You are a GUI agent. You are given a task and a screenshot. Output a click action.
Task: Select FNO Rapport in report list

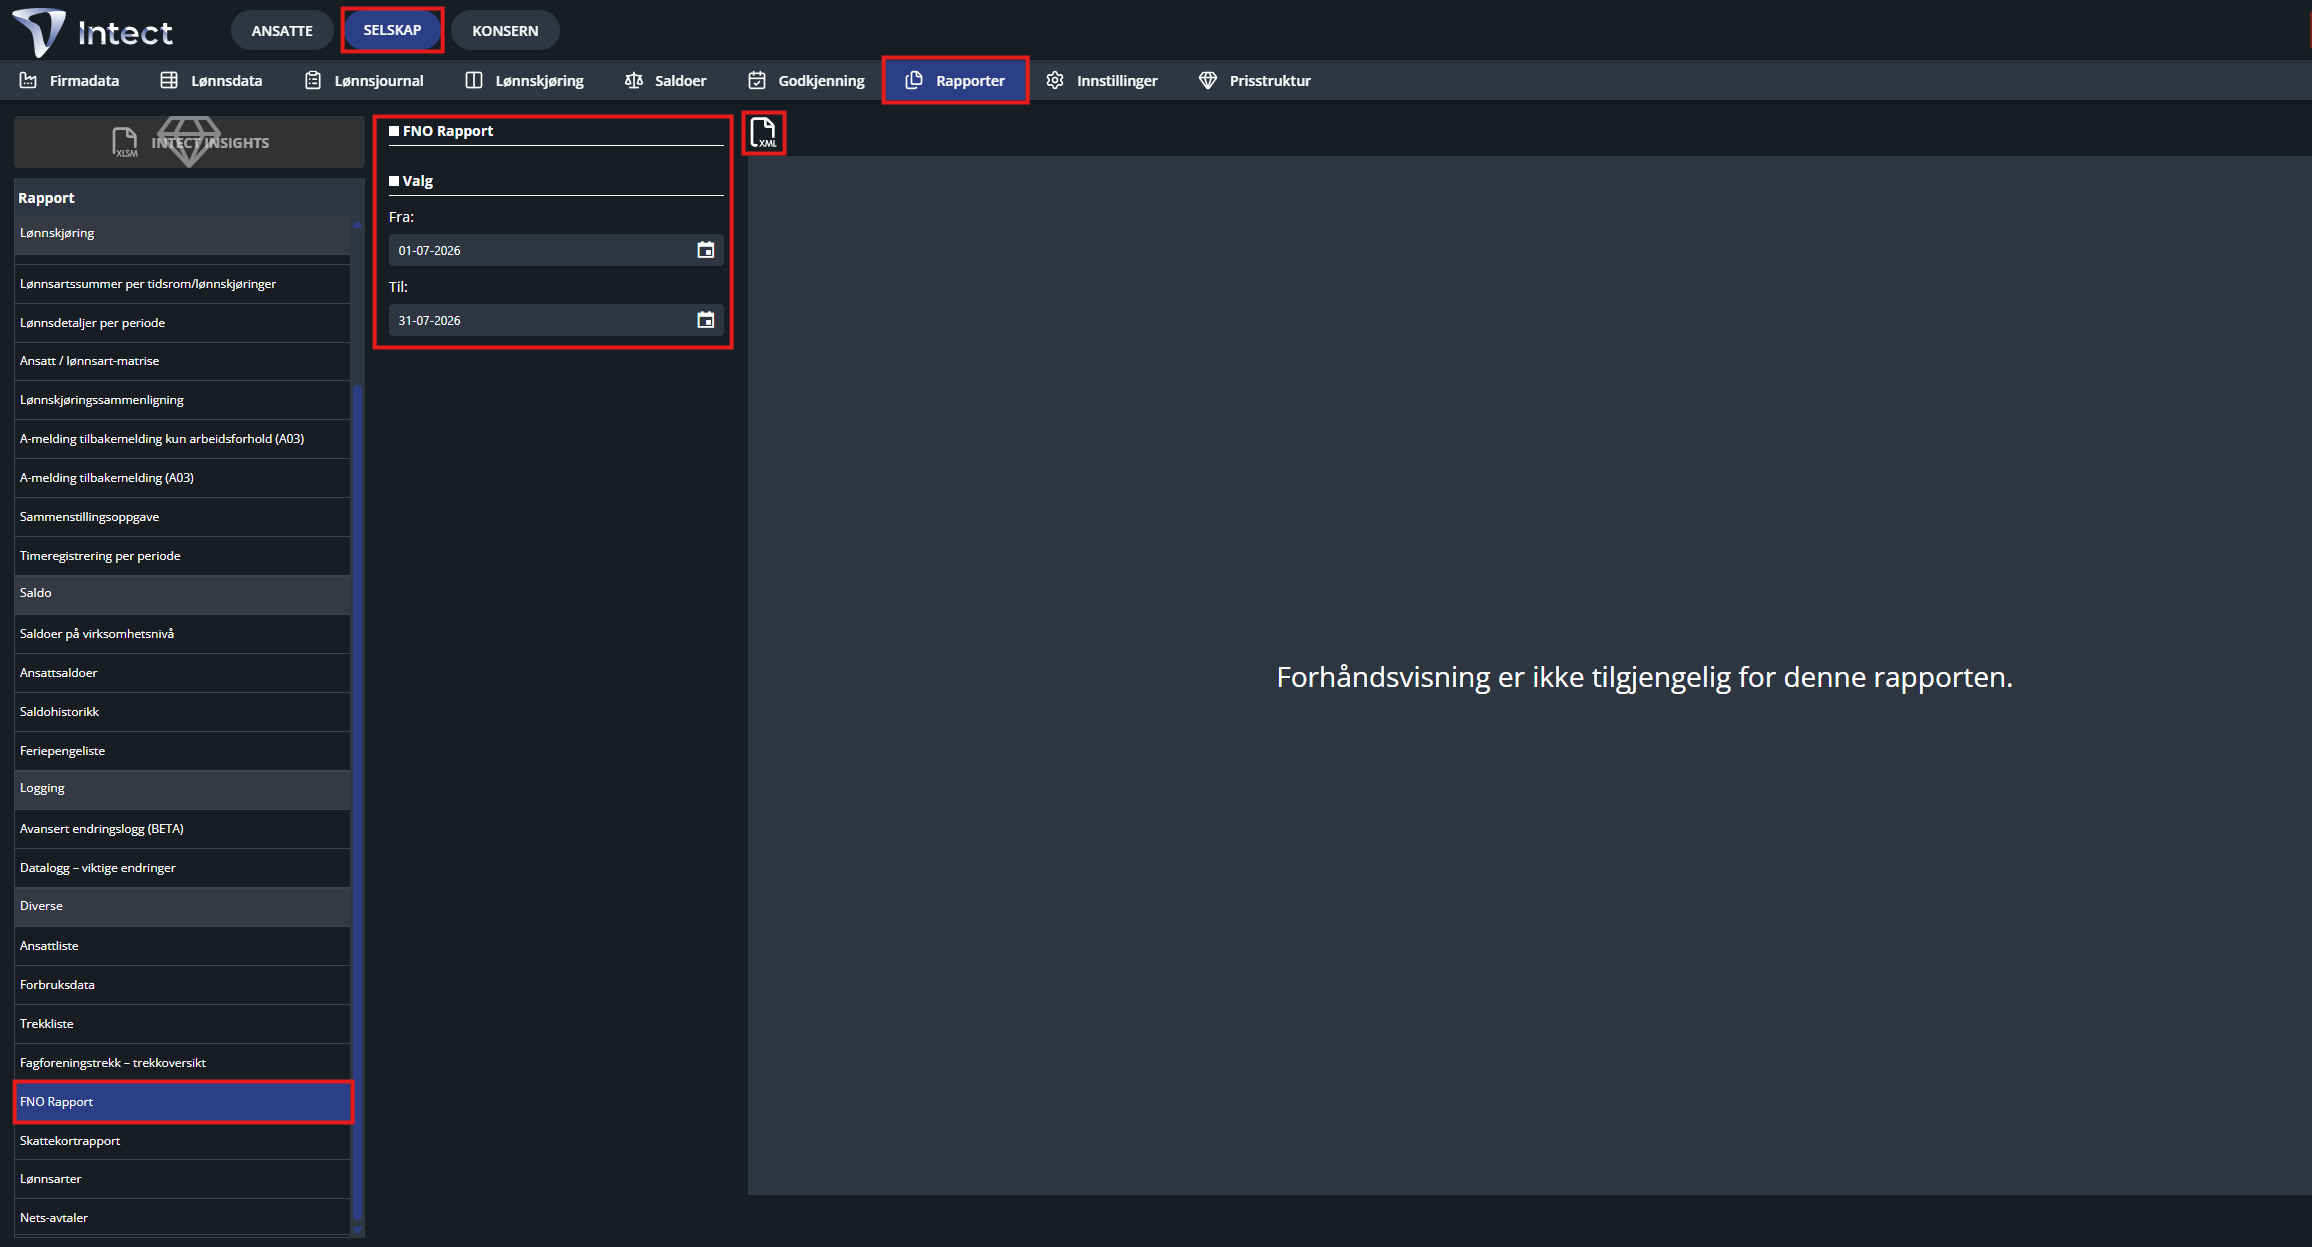pyautogui.click(x=182, y=1102)
